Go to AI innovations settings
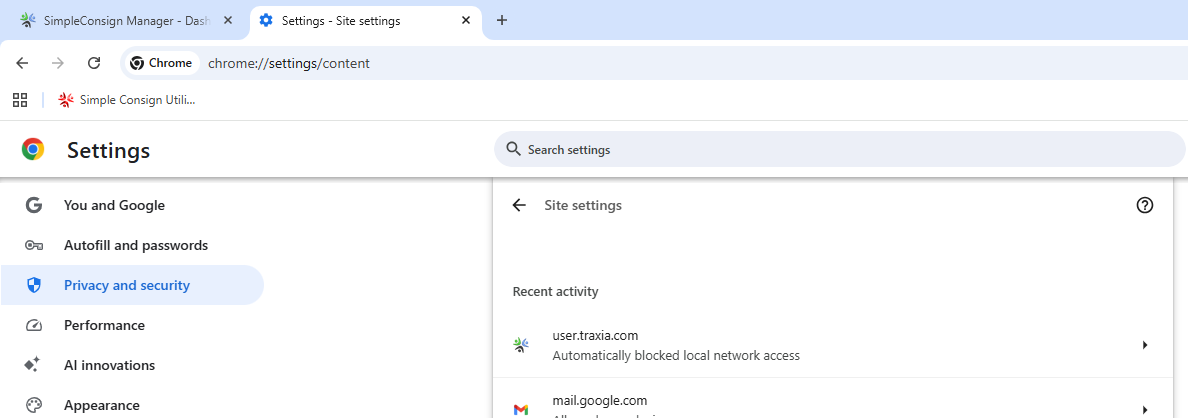 click(x=109, y=365)
